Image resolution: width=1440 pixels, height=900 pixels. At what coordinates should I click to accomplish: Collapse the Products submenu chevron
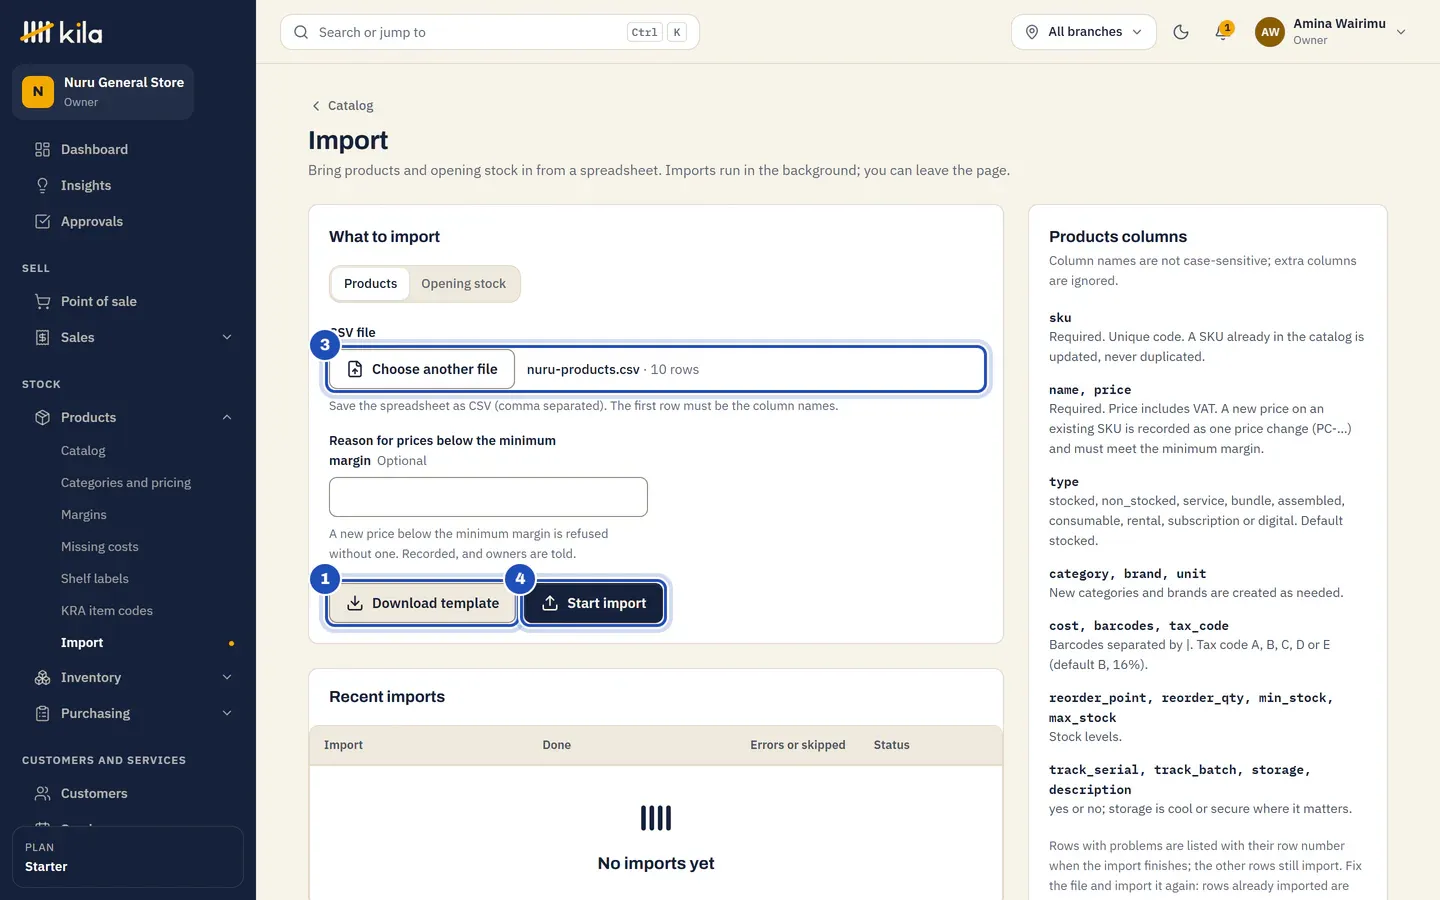[227, 418]
